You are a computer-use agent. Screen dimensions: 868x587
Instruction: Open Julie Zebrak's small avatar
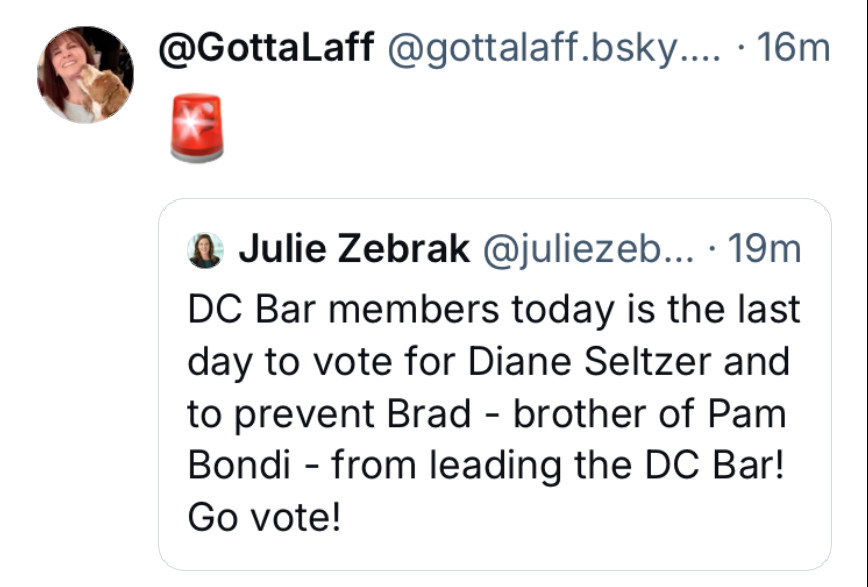(x=206, y=250)
